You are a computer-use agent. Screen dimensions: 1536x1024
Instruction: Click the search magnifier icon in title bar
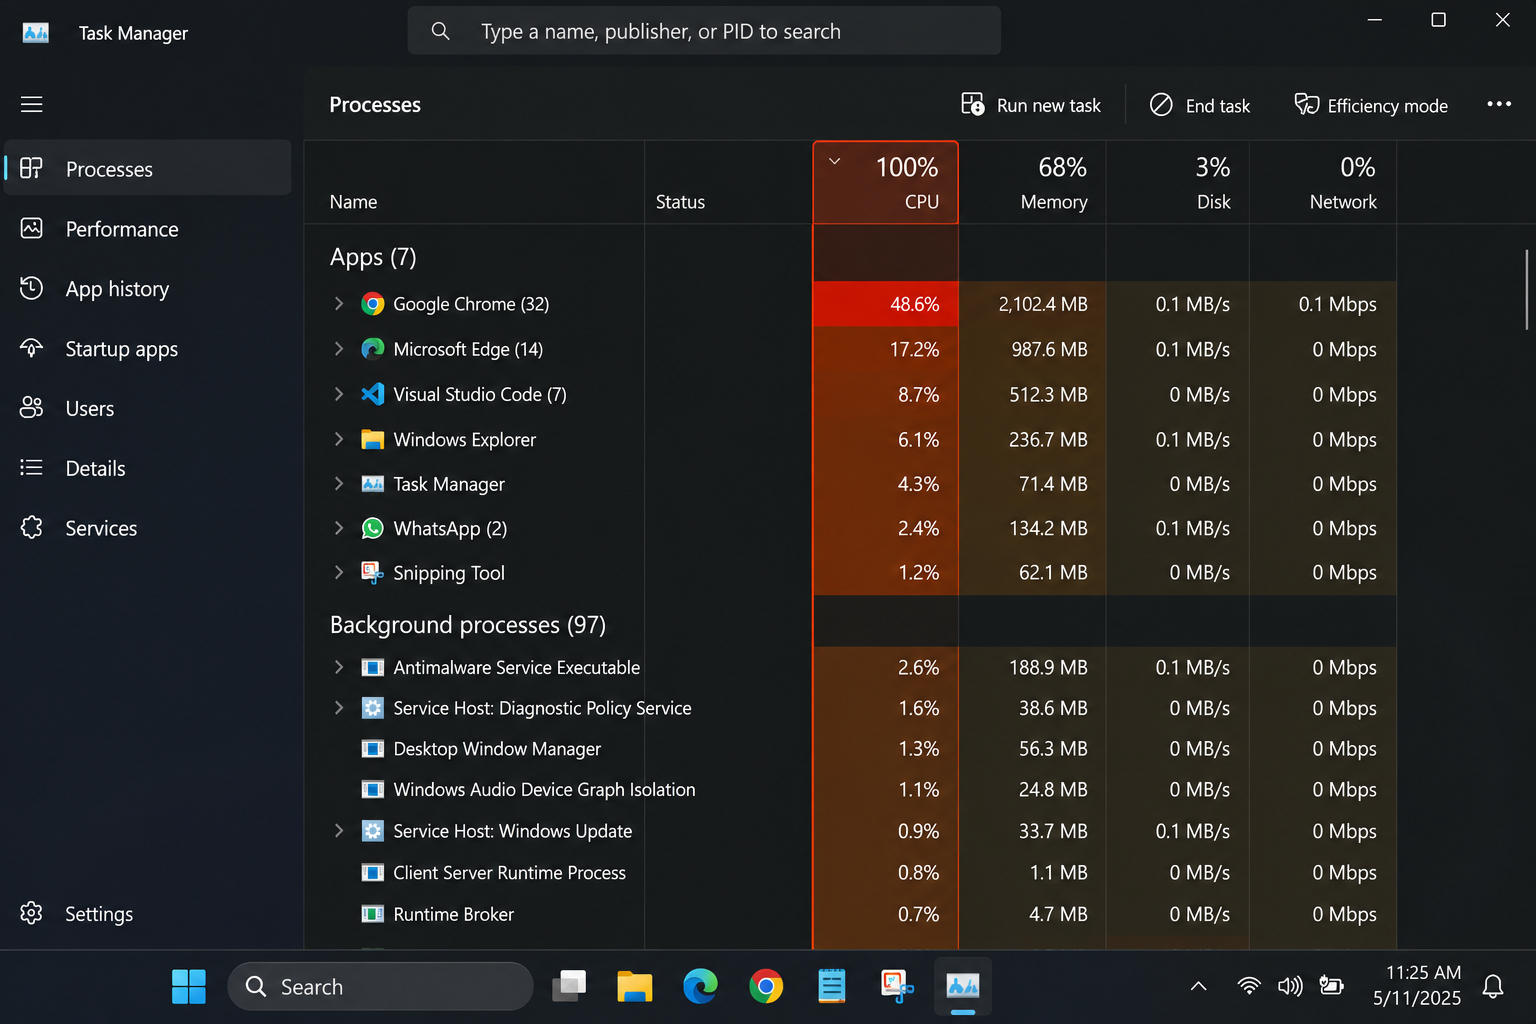point(440,31)
